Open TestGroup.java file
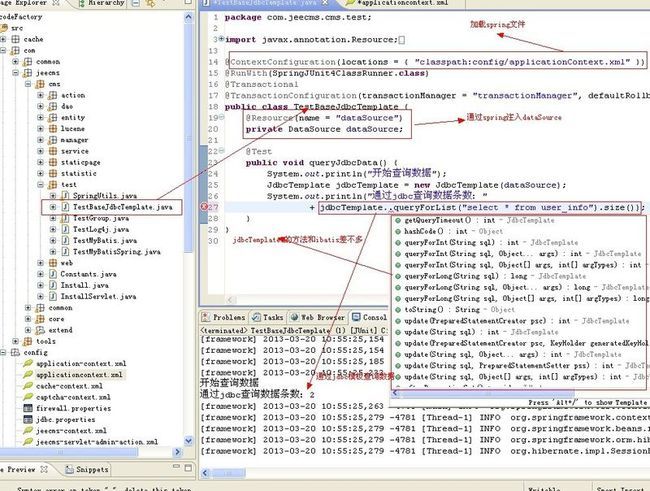Image resolution: width=650 pixels, height=491 pixels. pyautogui.click(x=101, y=218)
